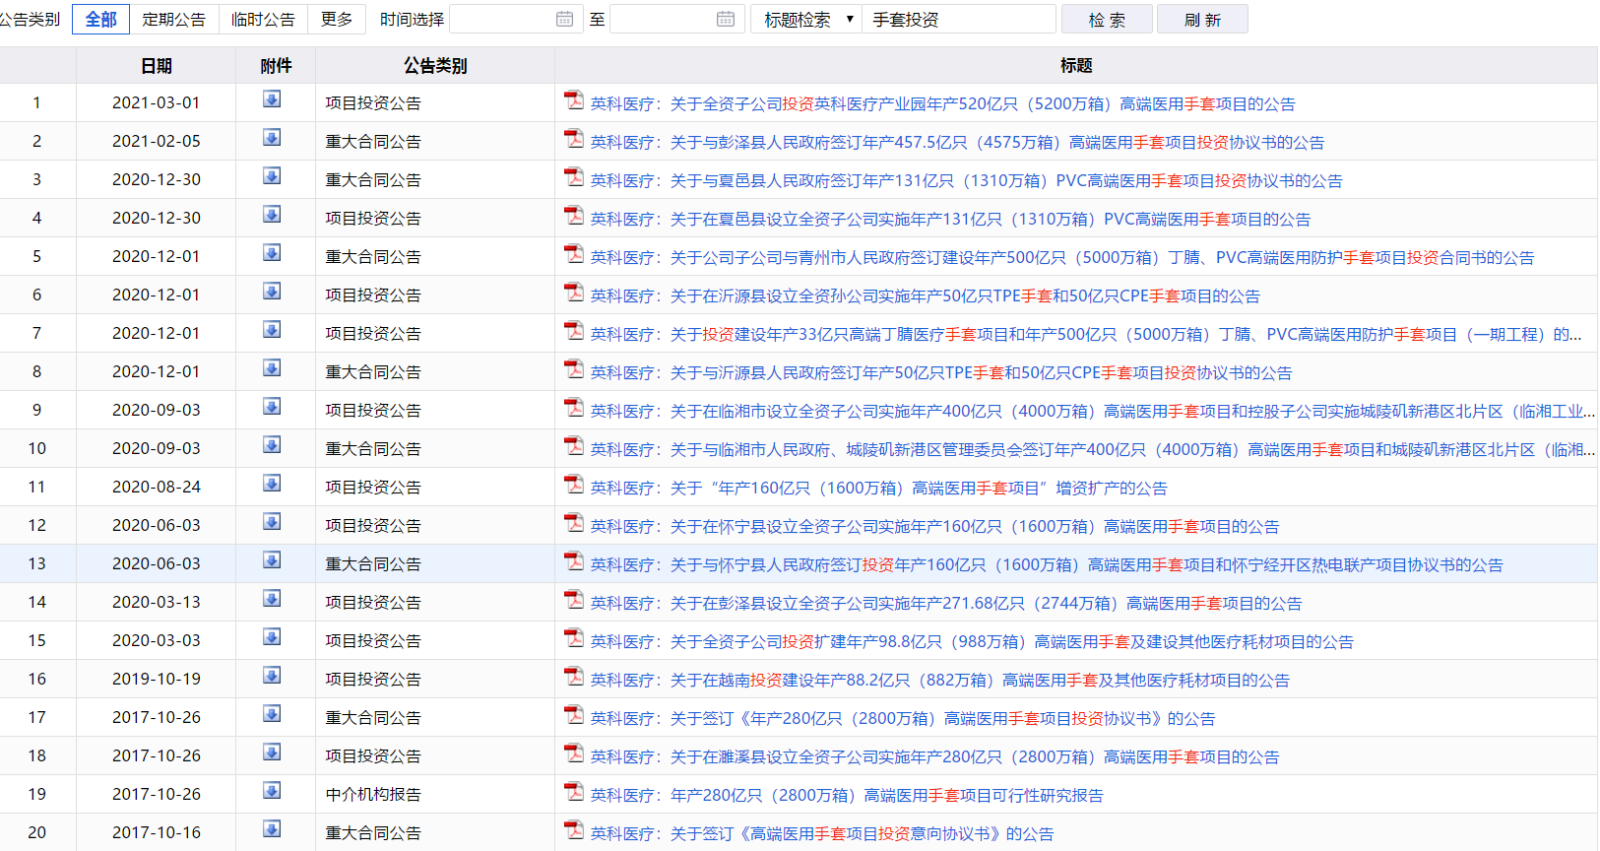
Task: Switch to 定期公告 tab
Action: click(x=174, y=19)
